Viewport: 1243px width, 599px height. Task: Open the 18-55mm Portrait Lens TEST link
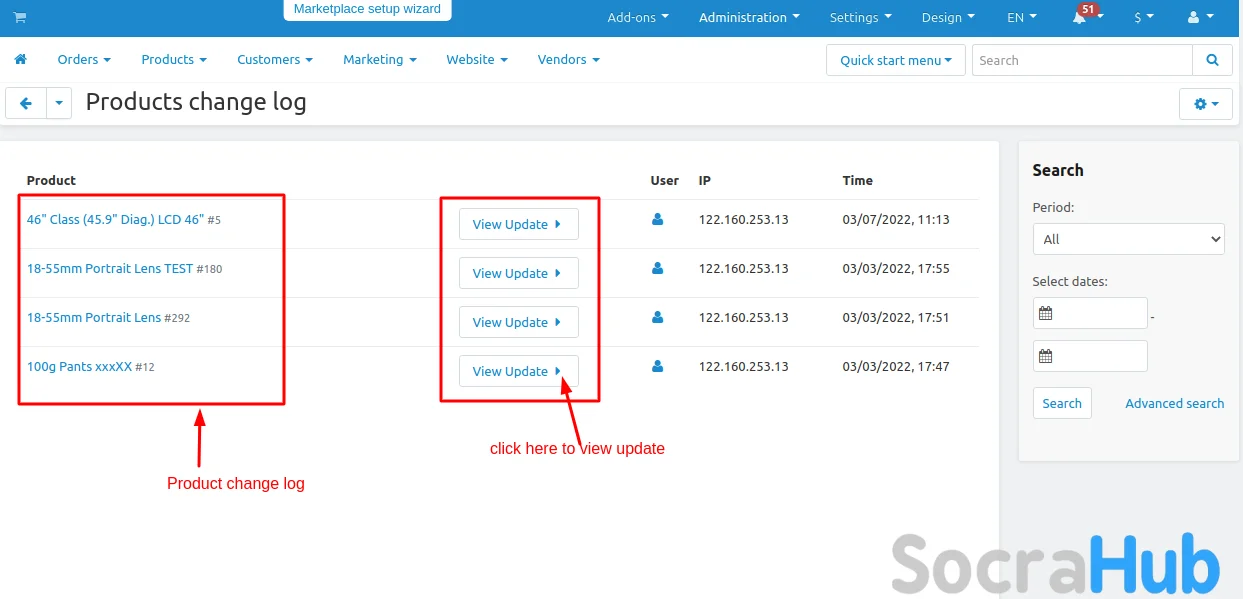click(110, 268)
